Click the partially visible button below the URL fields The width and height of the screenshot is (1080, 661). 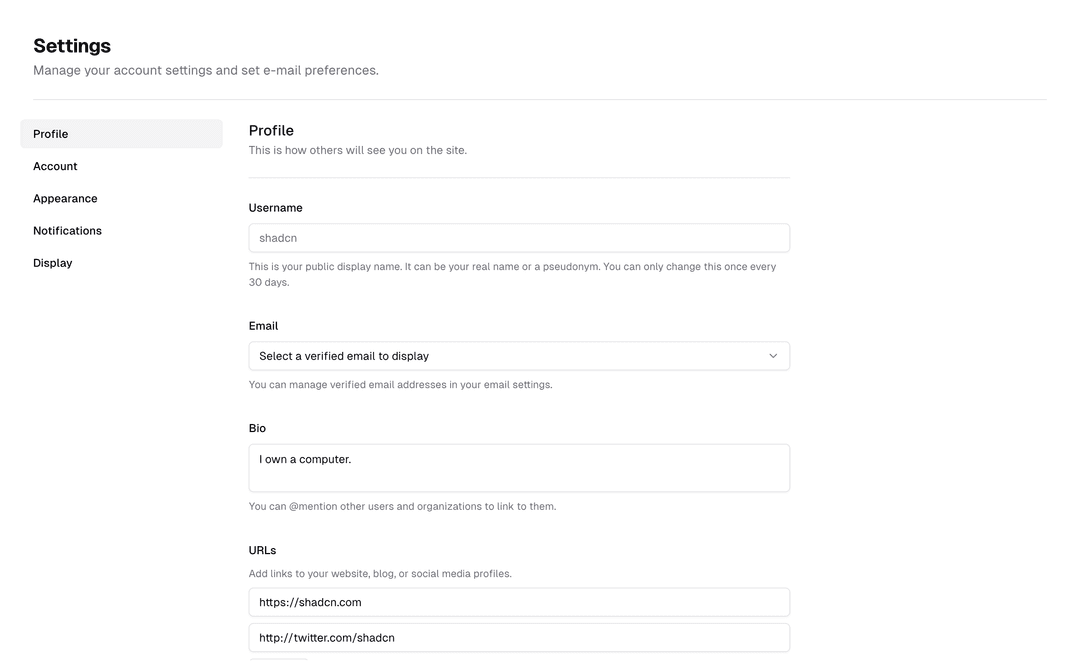click(278, 658)
